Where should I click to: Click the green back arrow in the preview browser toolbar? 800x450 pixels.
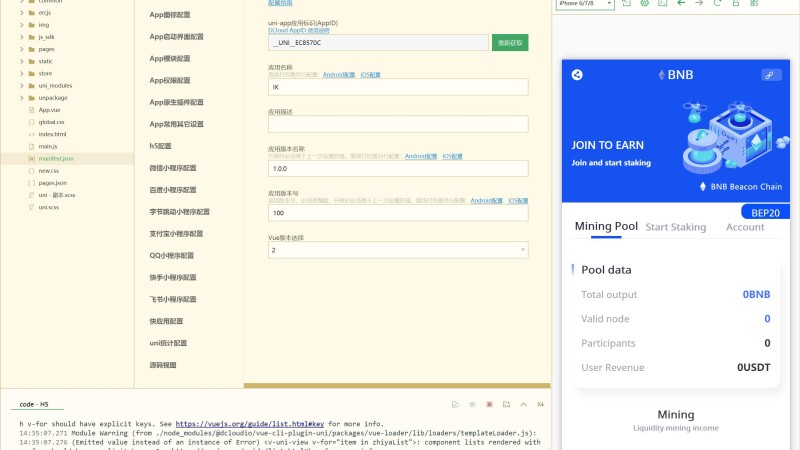[x=681, y=3]
